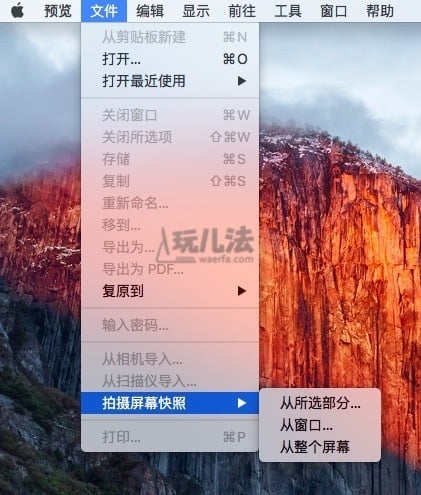The width and height of the screenshot is (421, 495).
Task: Click the 打开最近使用 menu entry
Action: point(170,81)
